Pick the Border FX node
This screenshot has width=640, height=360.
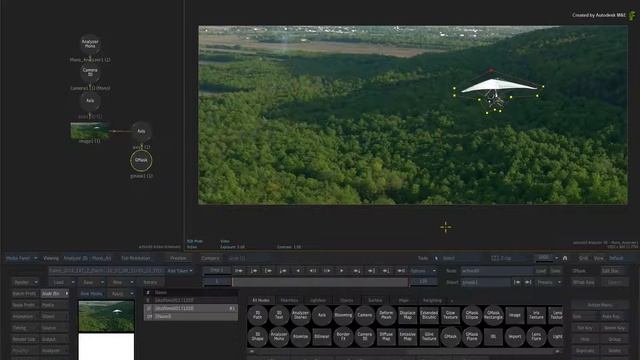pos(343,337)
